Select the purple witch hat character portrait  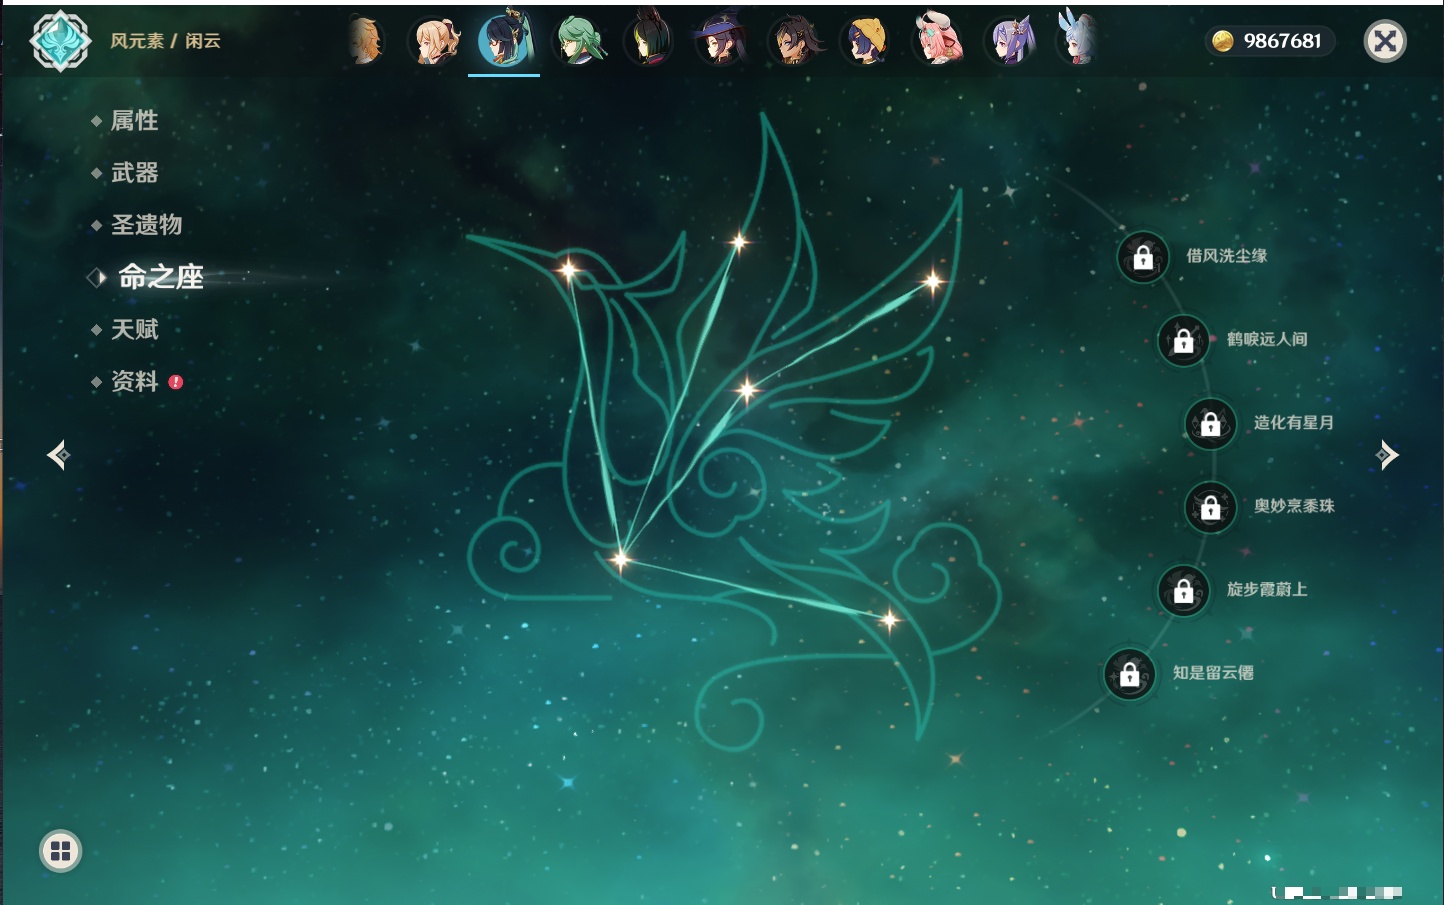pos(721,41)
